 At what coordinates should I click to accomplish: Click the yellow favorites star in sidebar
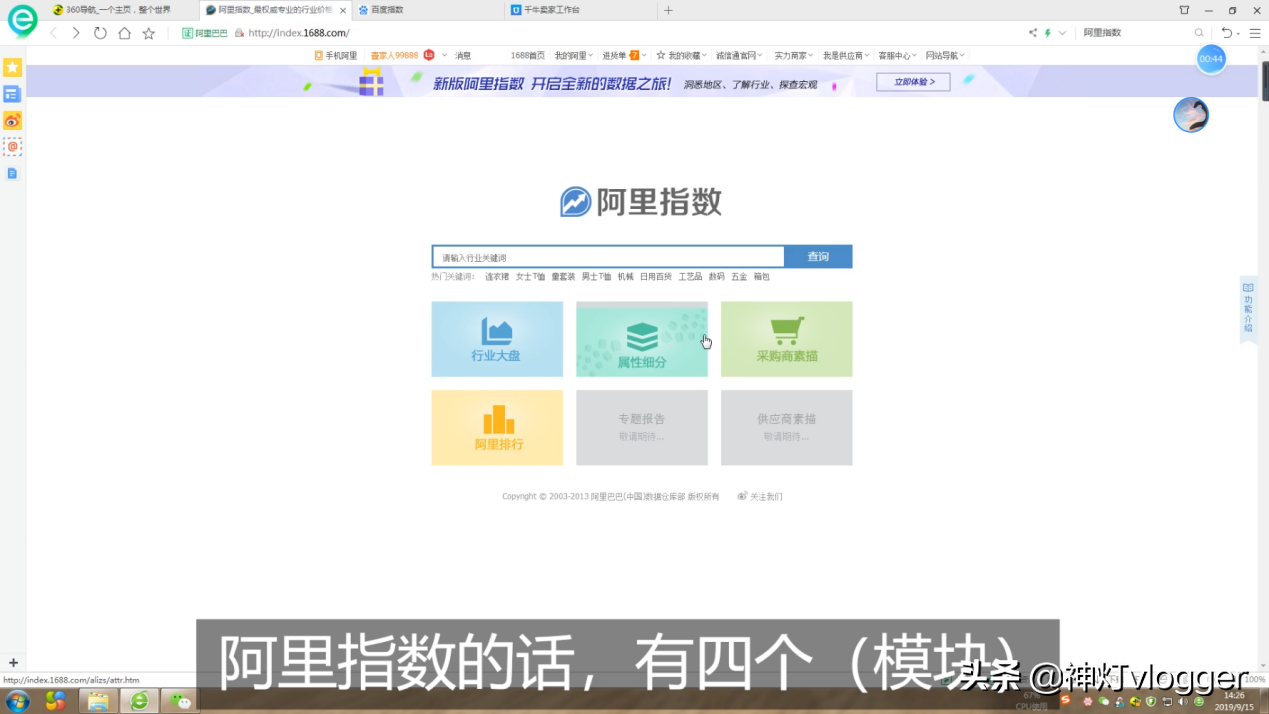12,67
